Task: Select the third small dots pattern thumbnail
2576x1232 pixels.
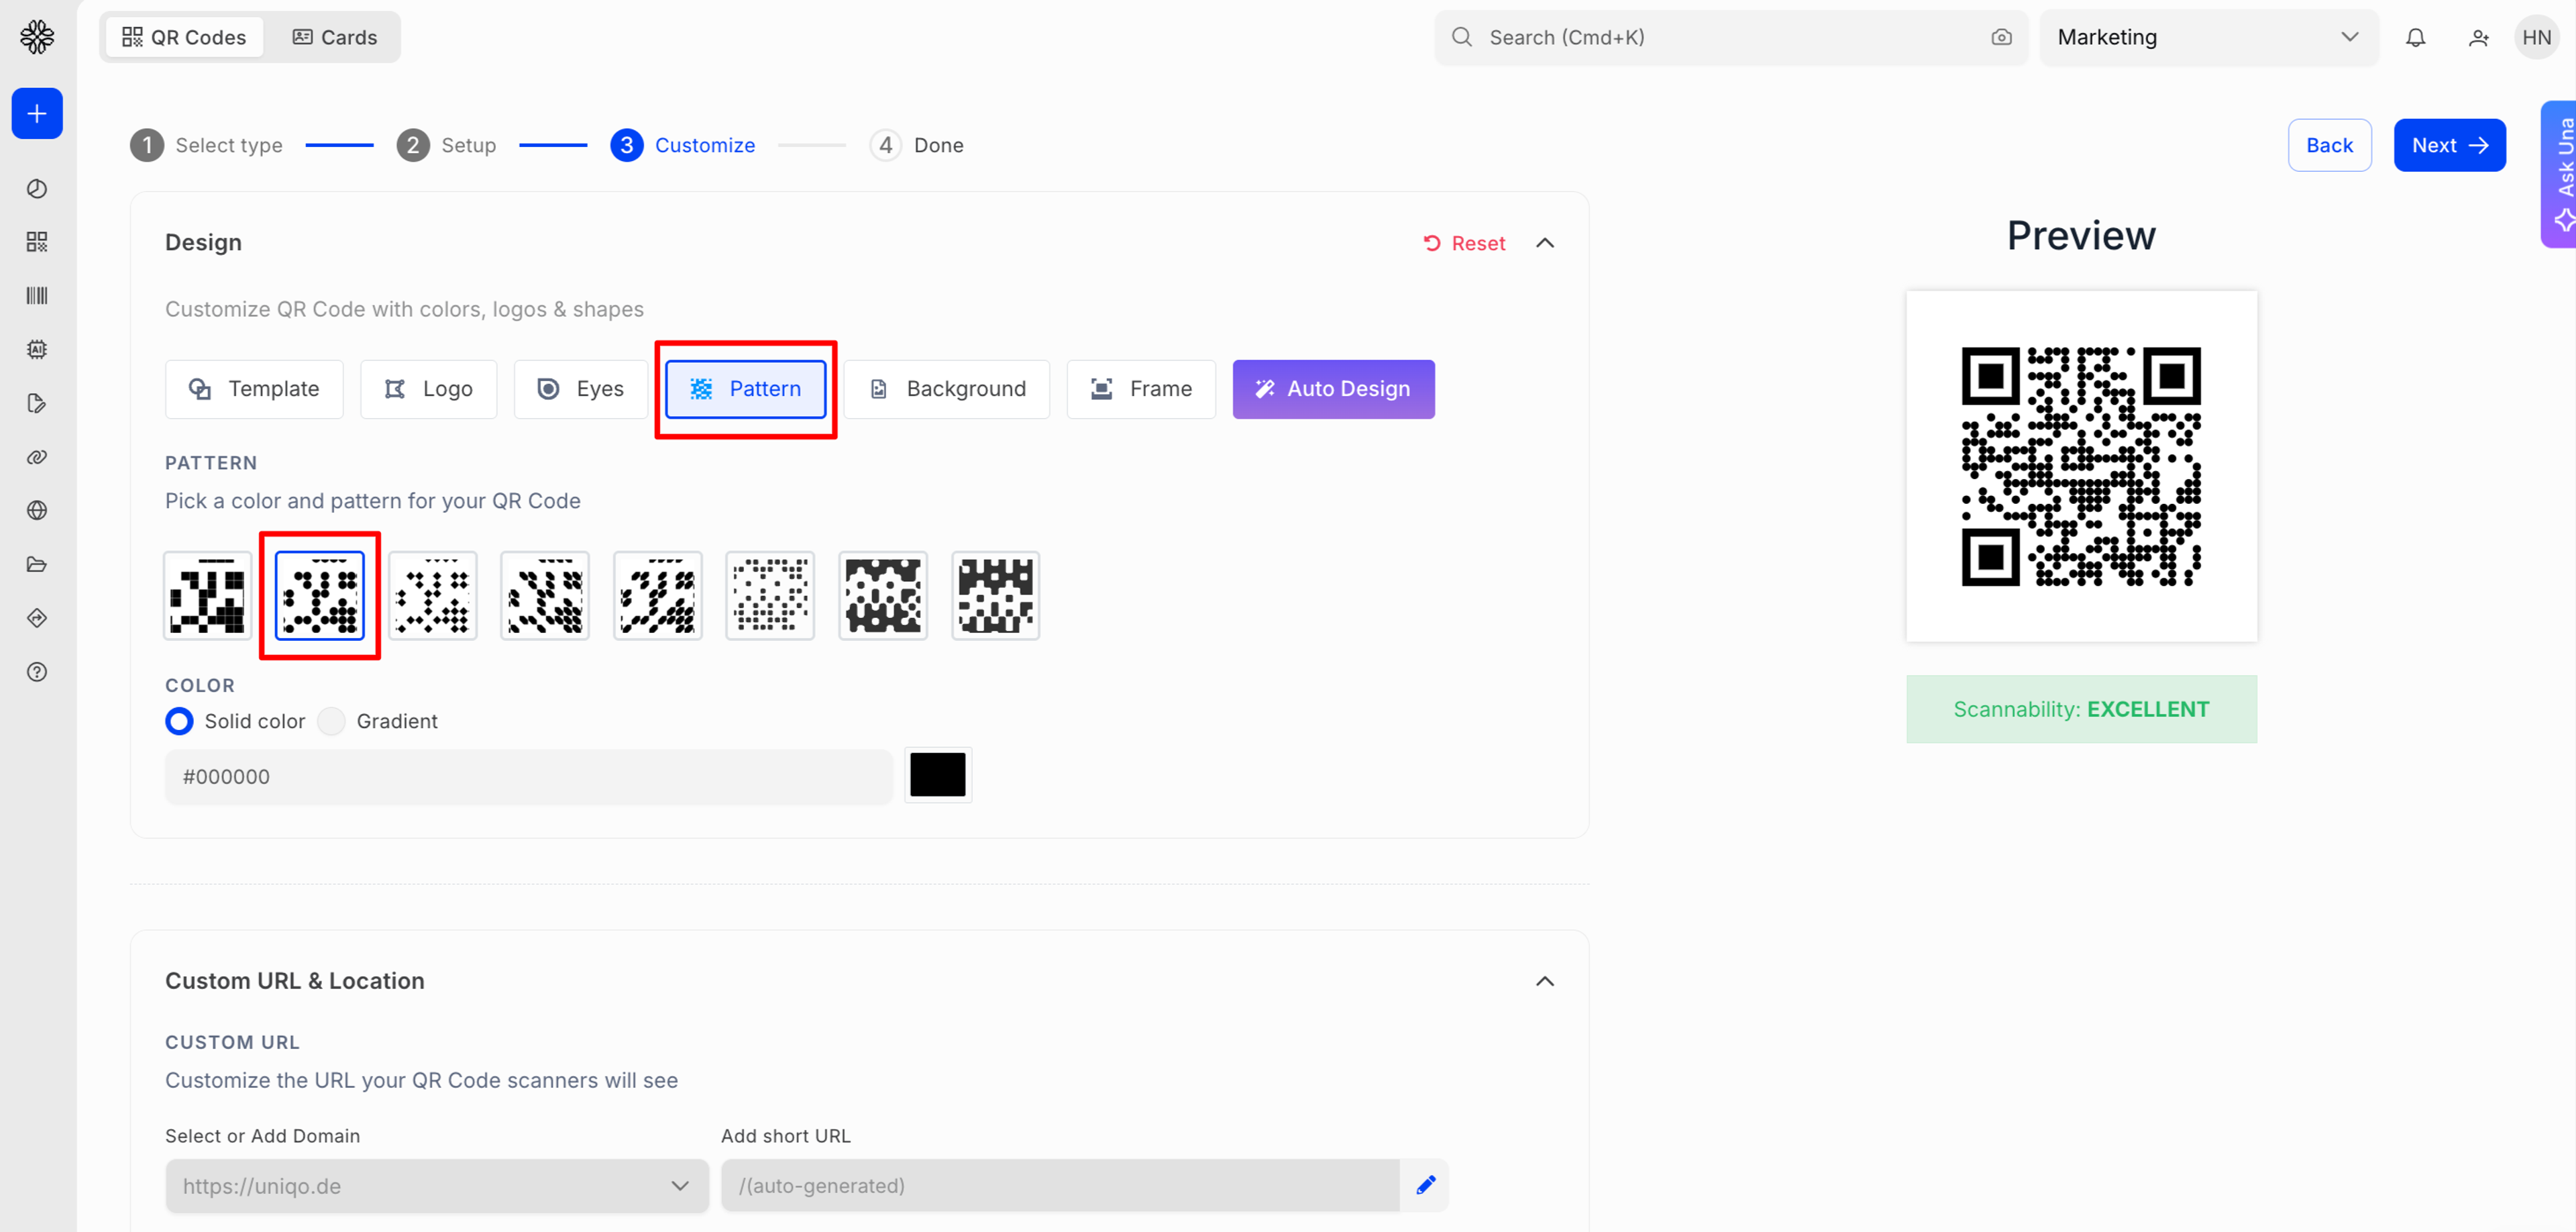Action: (433, 596)
